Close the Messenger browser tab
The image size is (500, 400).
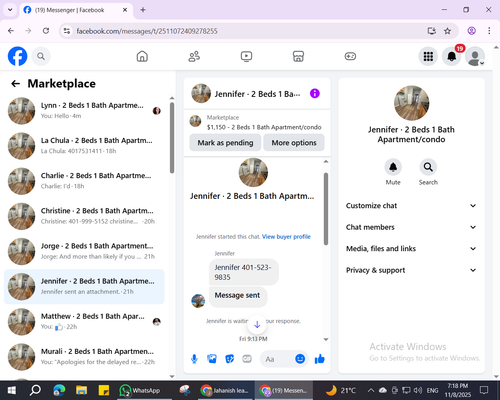coord(125,10)
